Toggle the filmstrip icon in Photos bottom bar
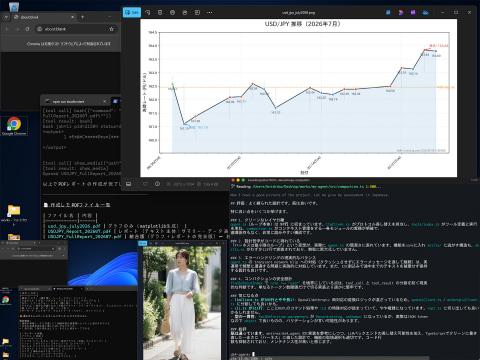The height and width of the screenshot is (360, 480). click(129, 184)
